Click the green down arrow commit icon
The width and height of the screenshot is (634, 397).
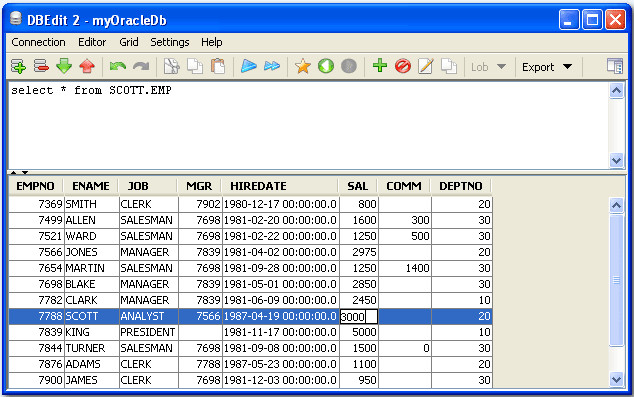coord(64,66)
